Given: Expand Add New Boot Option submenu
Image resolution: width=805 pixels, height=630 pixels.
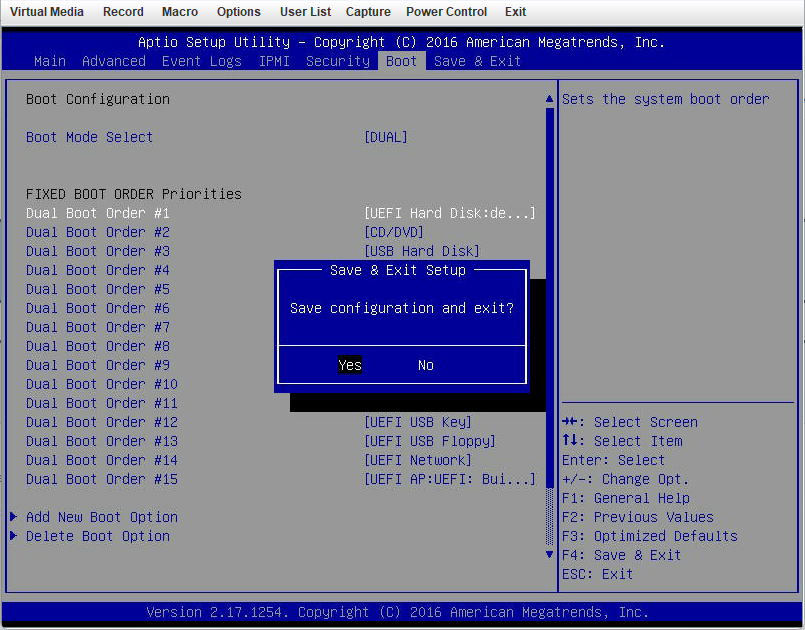Looking at the screenshot, I should [102, 517].
